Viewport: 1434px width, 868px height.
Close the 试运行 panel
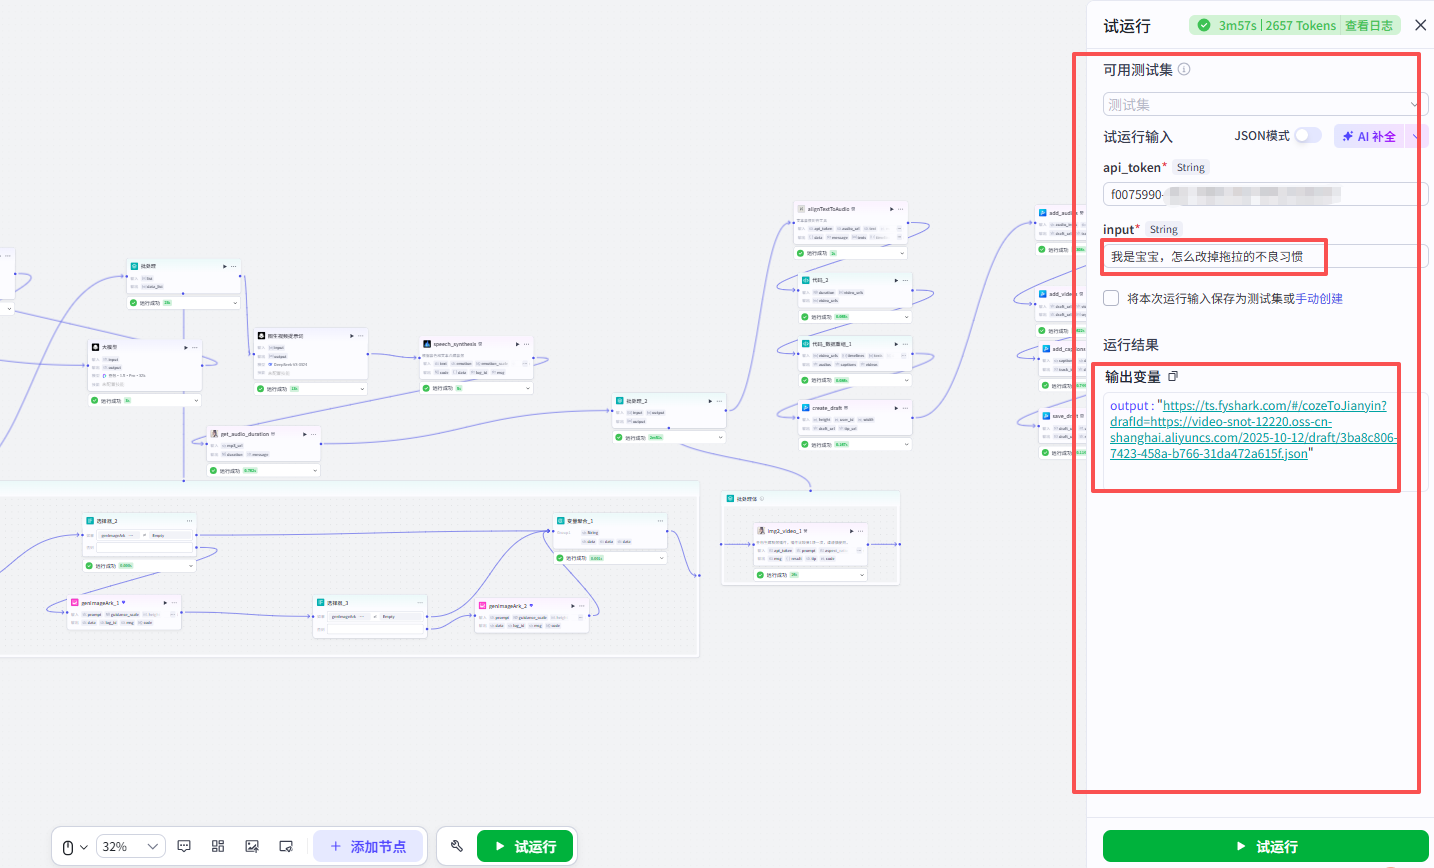(x=1420, y=25)
